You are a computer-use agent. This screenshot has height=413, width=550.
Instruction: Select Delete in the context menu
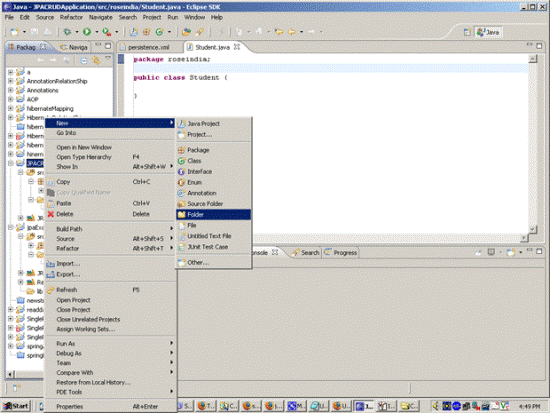click(110, 214)
